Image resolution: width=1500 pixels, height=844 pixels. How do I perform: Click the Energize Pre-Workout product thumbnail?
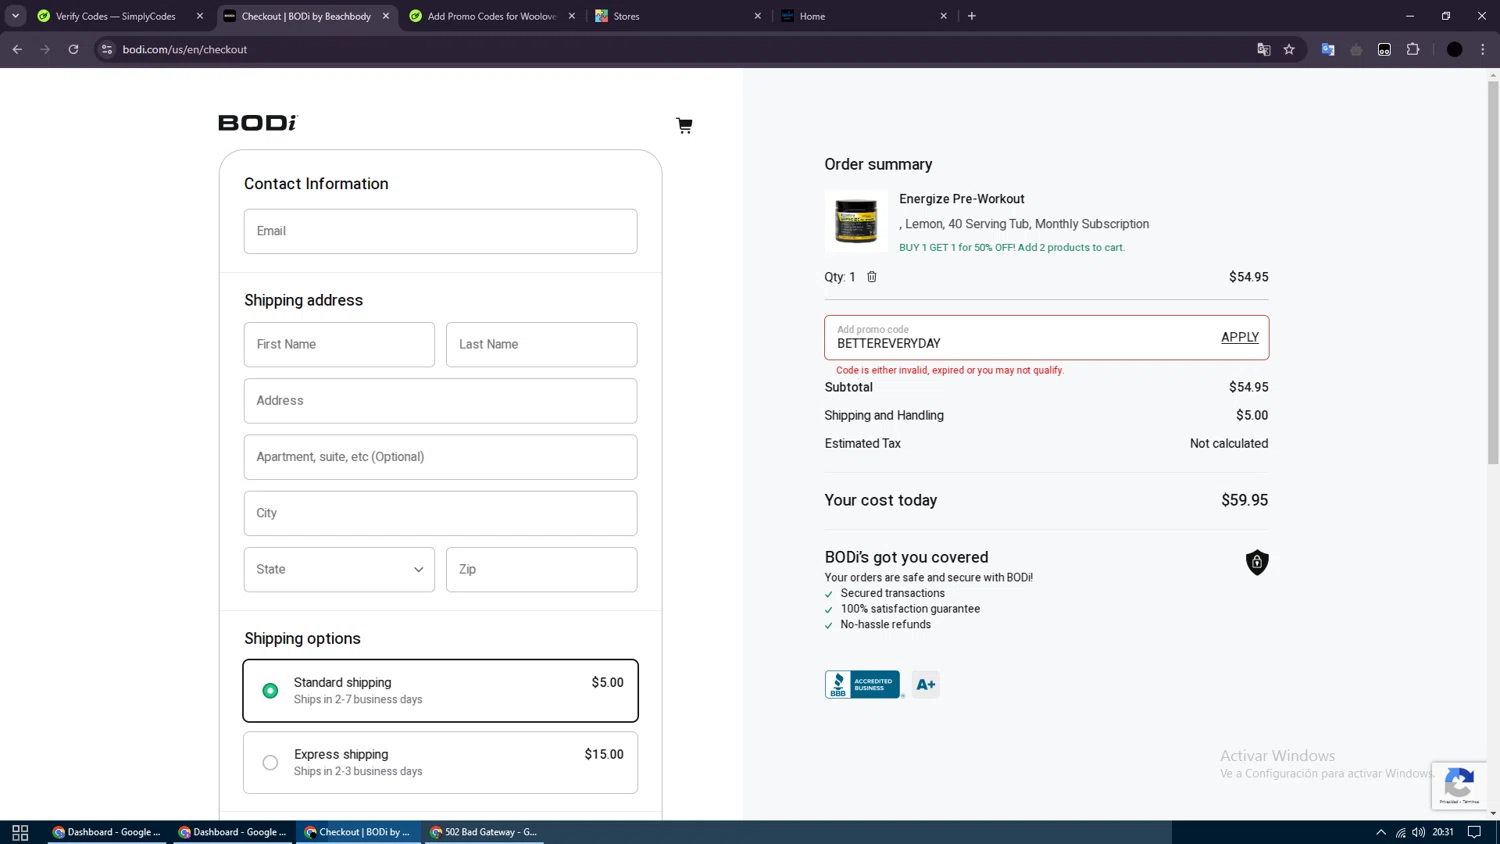point(856,221)
